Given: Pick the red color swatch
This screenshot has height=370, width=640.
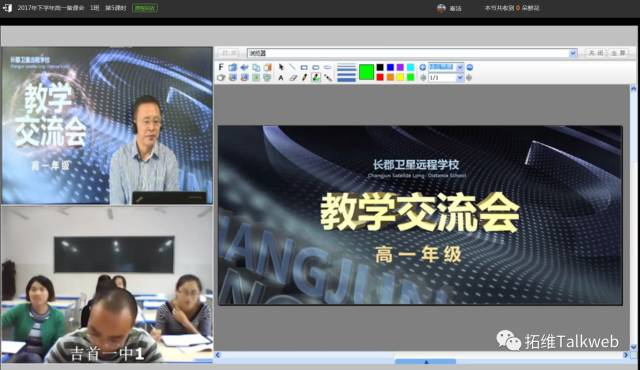Looking at the screenshot, I should click(380, 77).
